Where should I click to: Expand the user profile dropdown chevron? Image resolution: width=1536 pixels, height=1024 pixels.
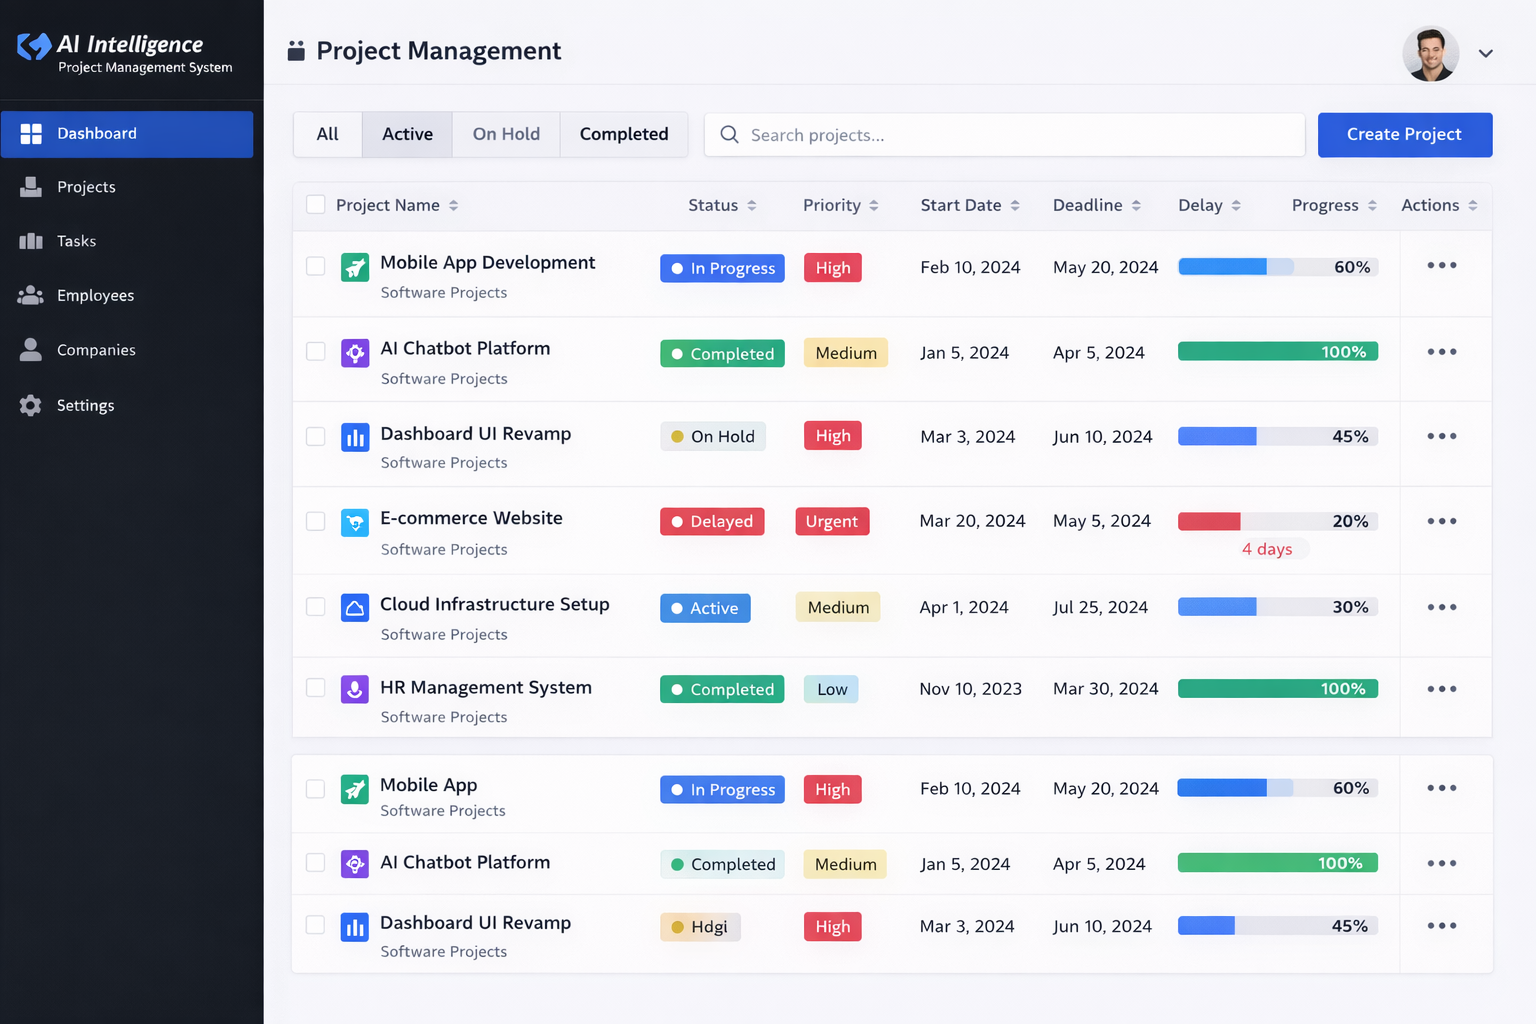click(1485, 54)
